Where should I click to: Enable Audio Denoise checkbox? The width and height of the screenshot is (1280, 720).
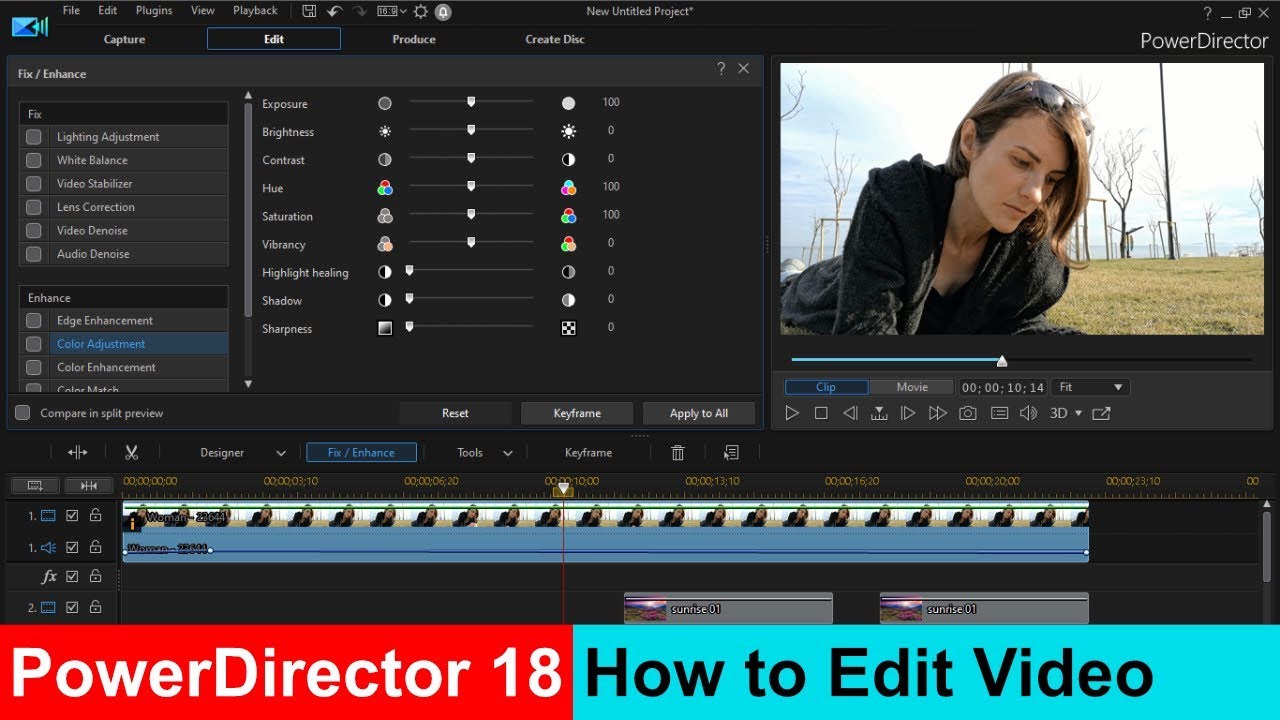point(34,254)
